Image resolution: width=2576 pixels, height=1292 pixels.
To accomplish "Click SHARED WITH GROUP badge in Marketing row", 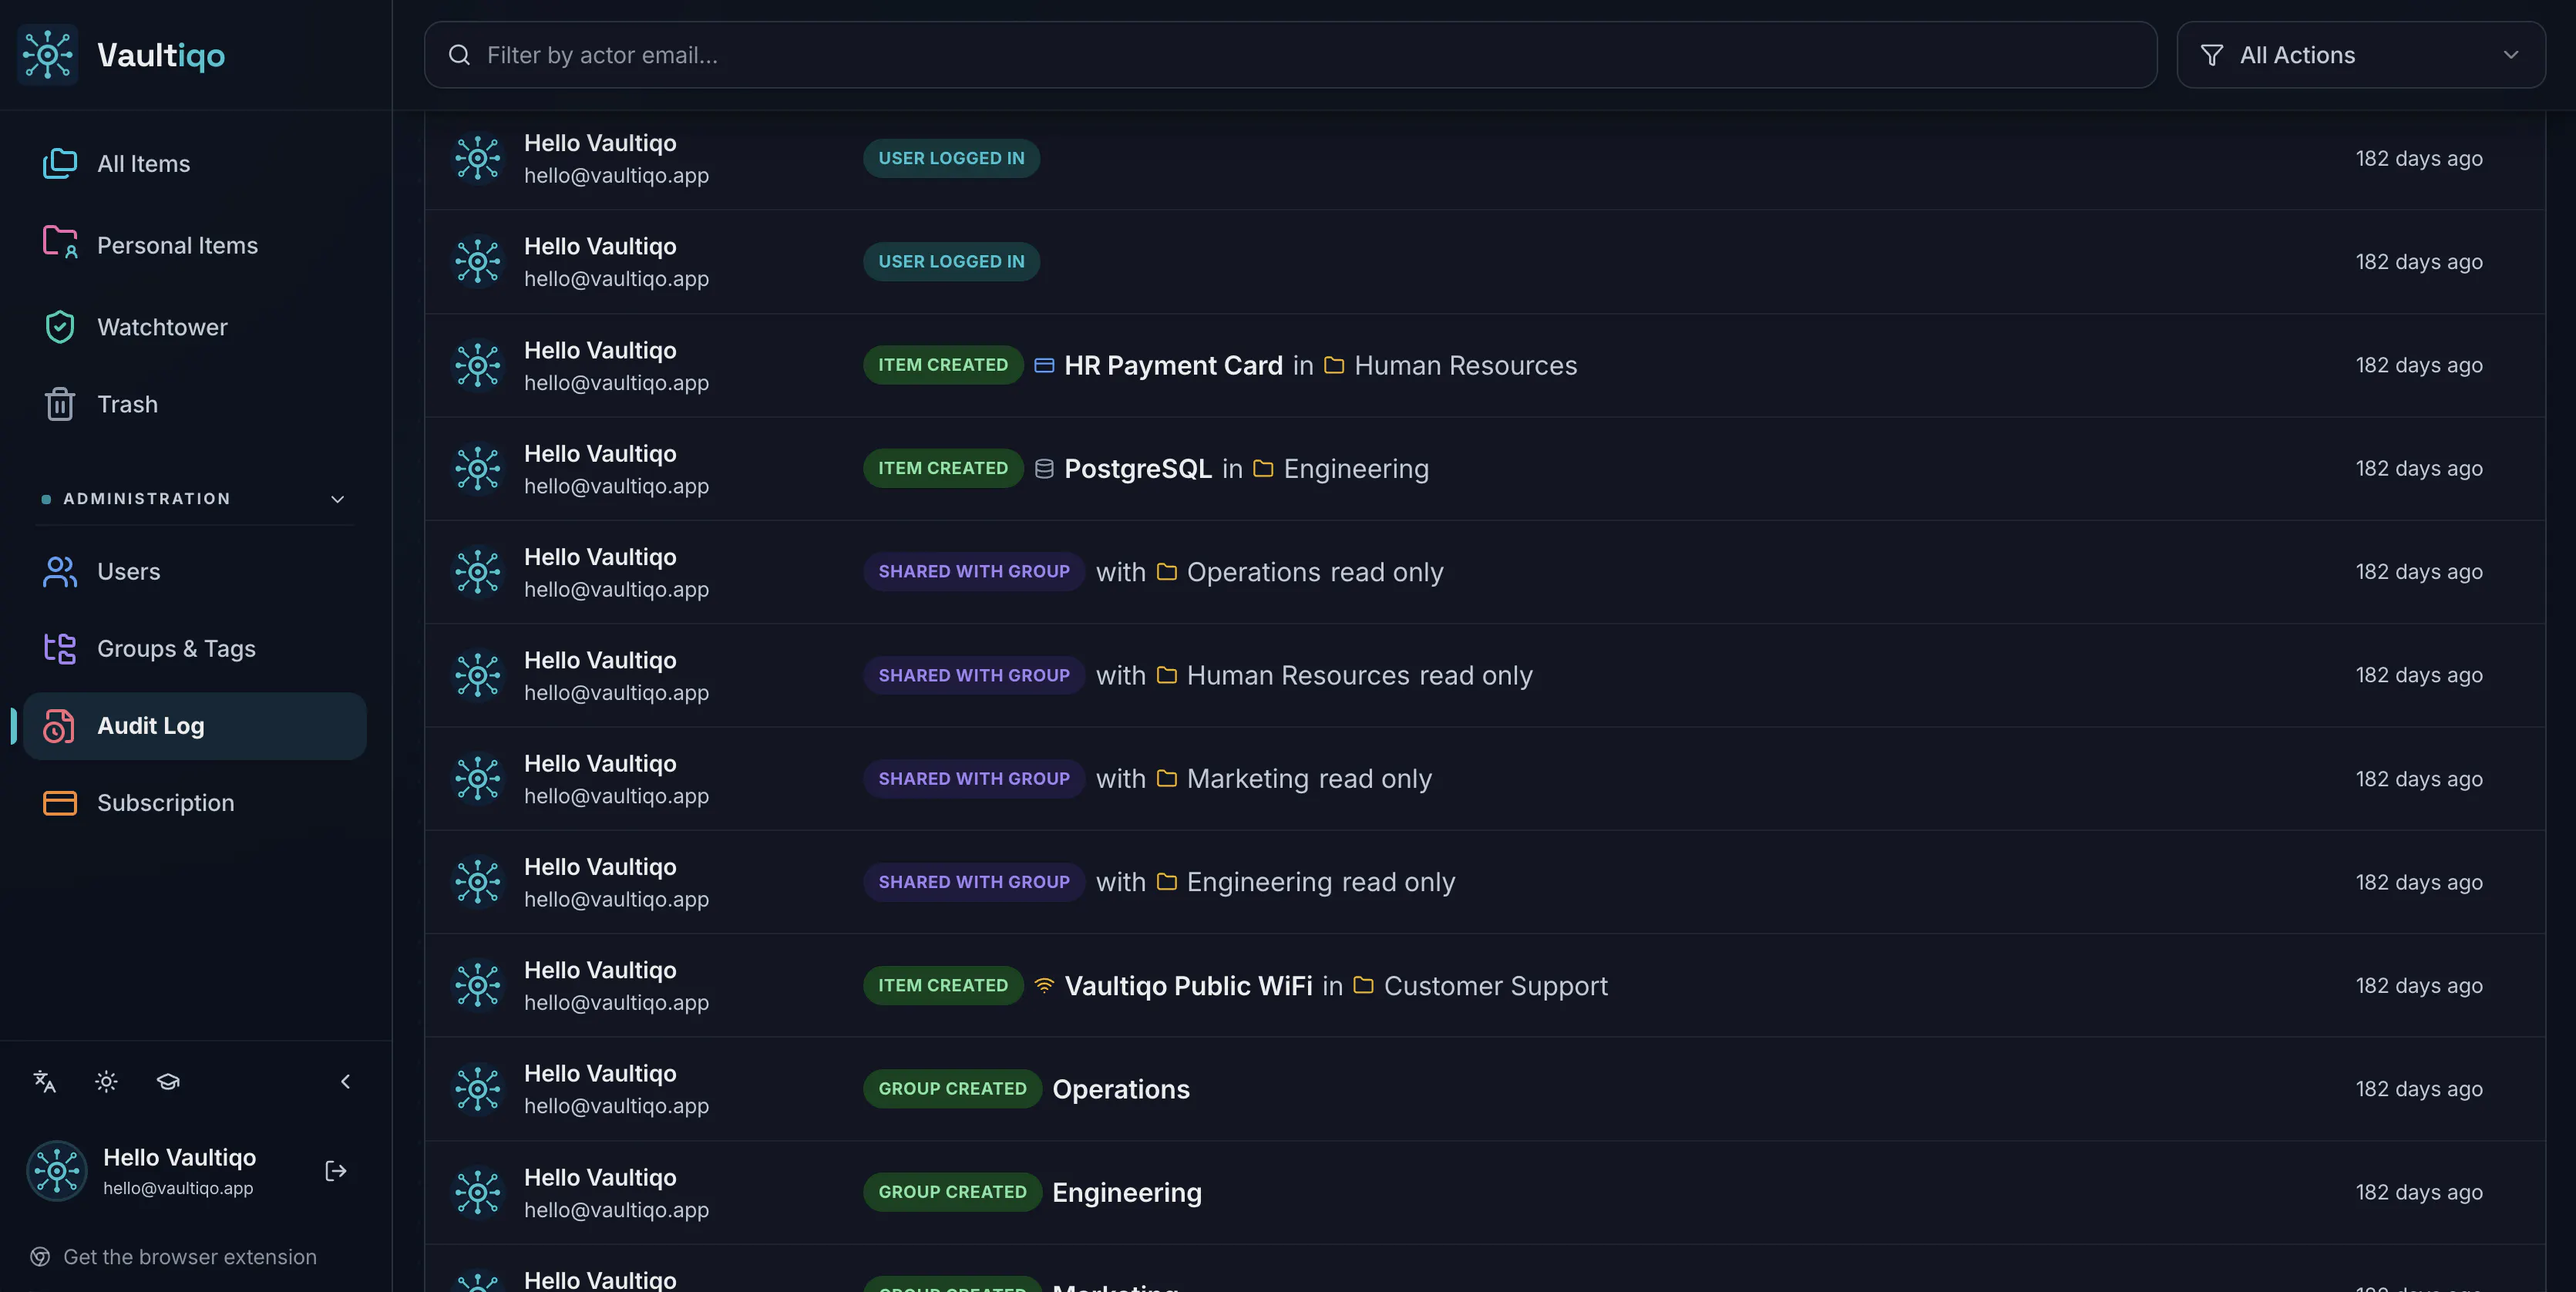I will [974, 778].
